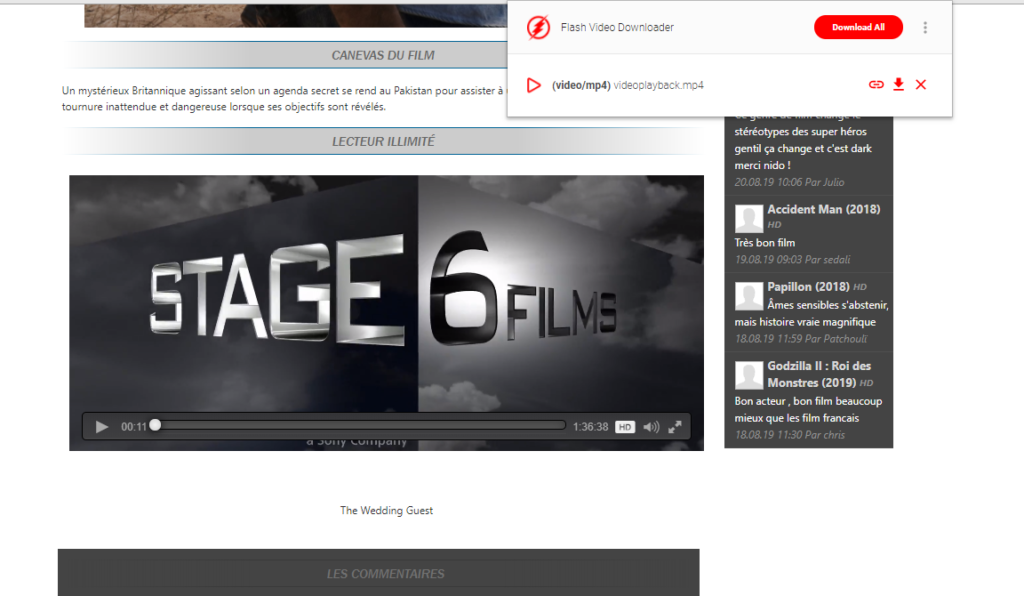The width and height of the screenshot is (1024, 596).
Task: Download videoplayback.mp4 using the arrow icon
Action: tap(899, 84)
